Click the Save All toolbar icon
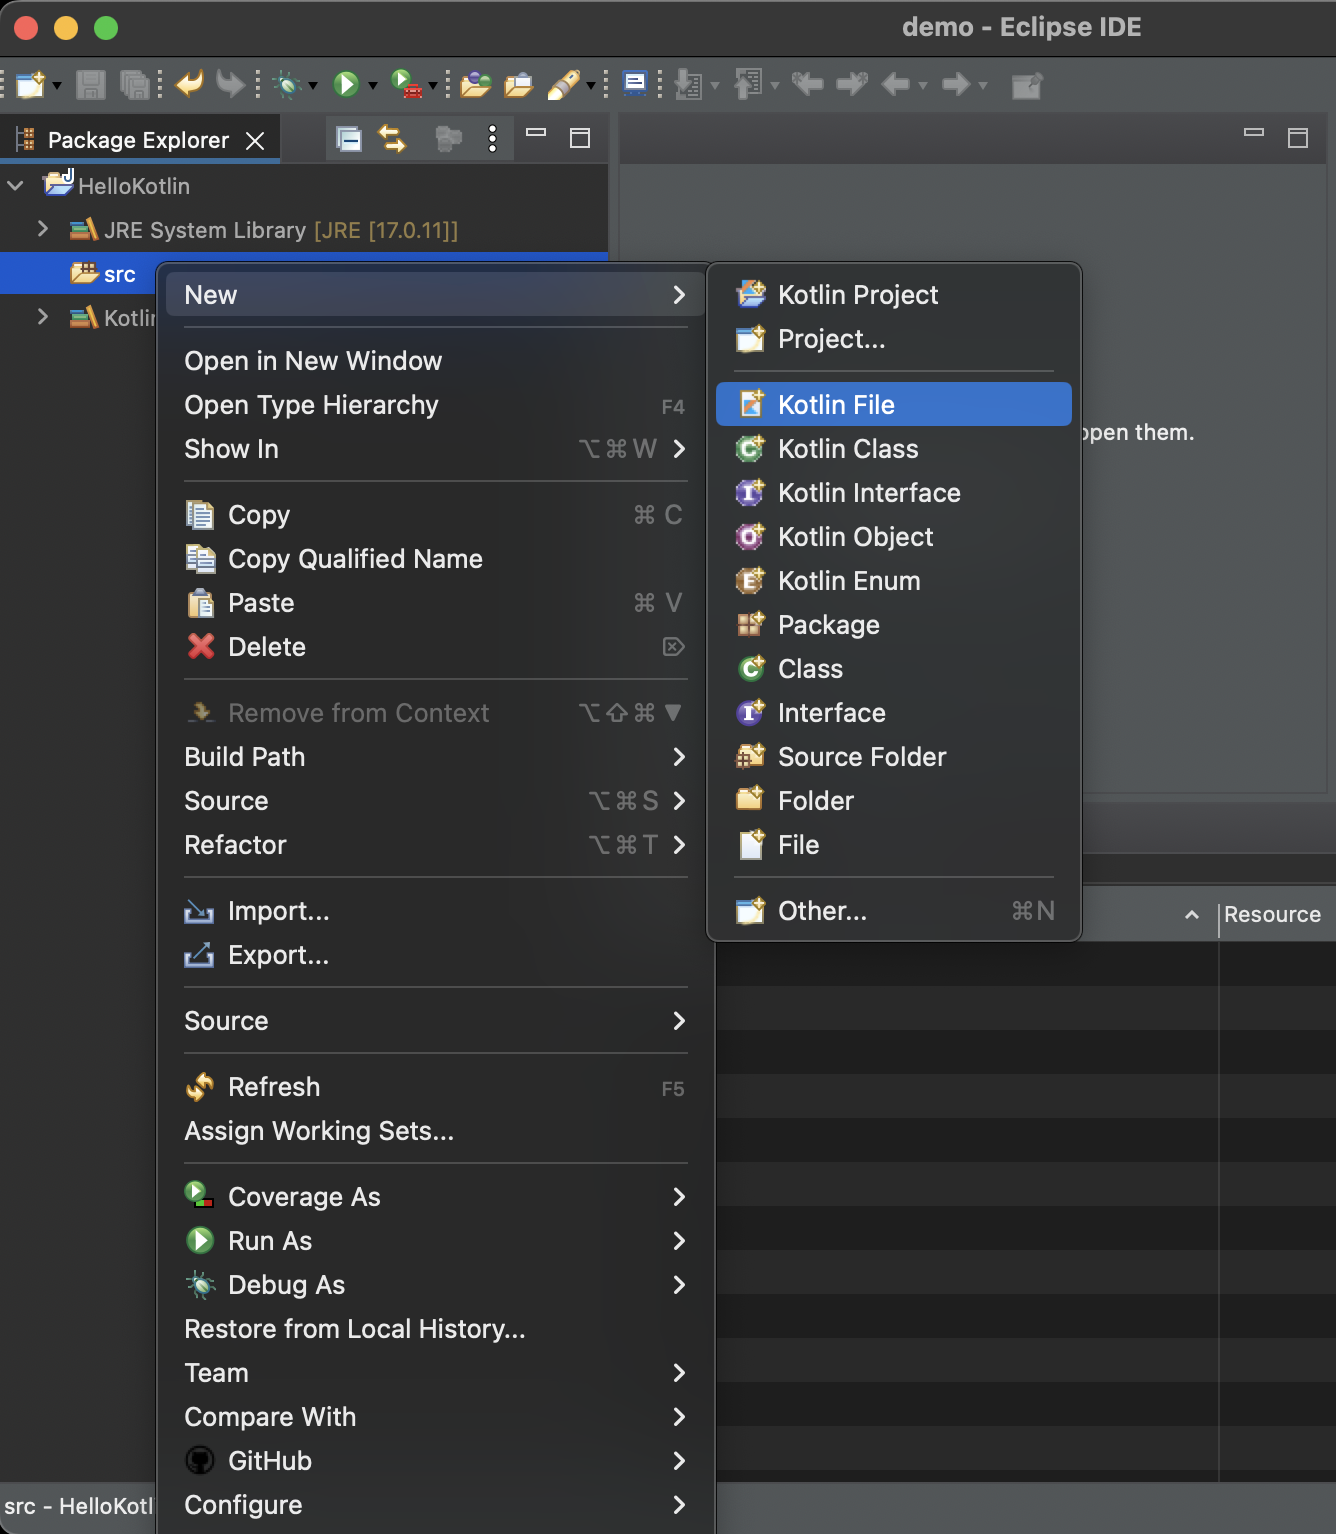This screenshot has width=1336, height=1534. point(134,85)
